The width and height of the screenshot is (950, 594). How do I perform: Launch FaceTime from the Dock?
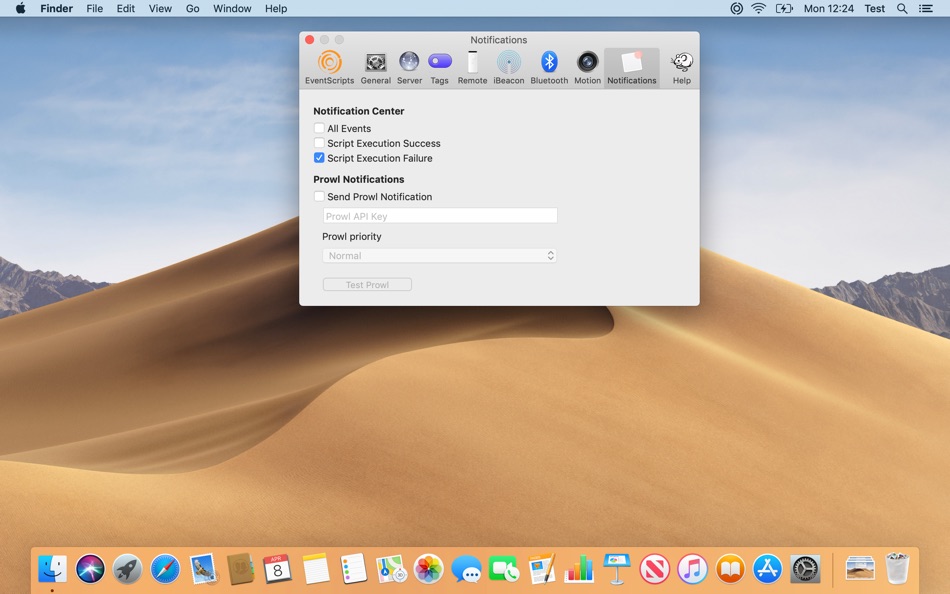point(503,569)
